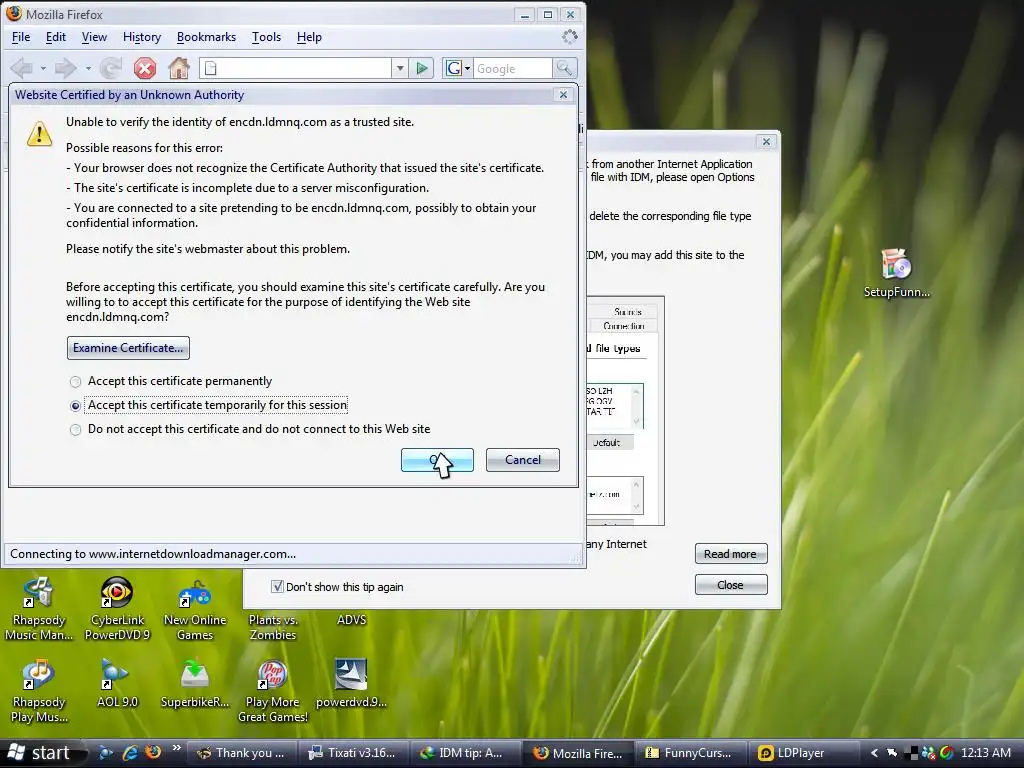Confirm the certificate dialog with OK
Screen dimensions: 1024x768
[x=437, y=460]
